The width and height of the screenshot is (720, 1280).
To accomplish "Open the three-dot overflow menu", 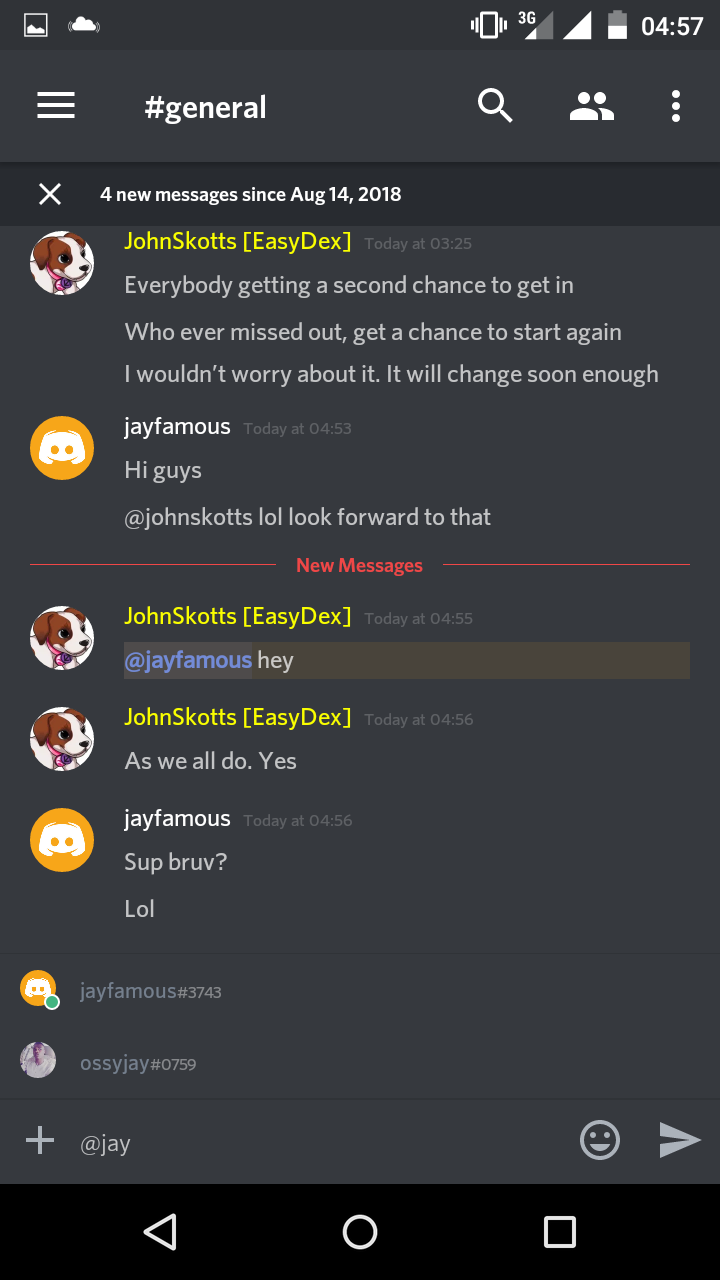I will (x=676, y=106).
